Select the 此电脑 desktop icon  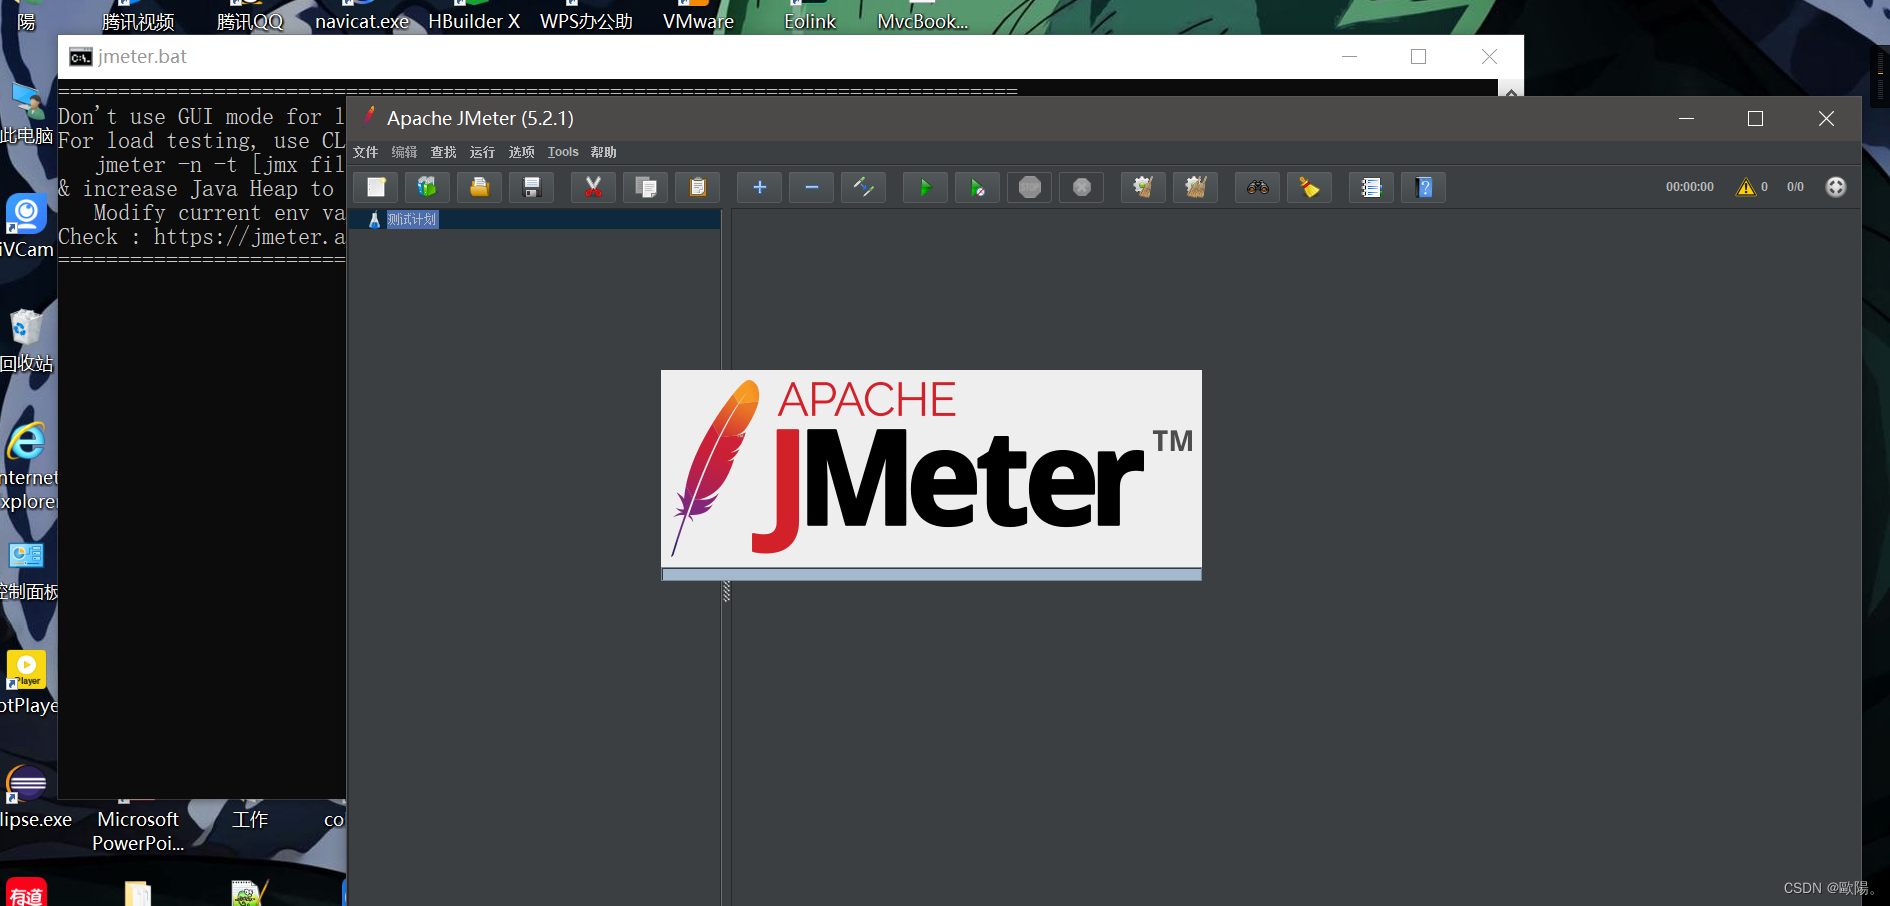[x=26, y=112]
